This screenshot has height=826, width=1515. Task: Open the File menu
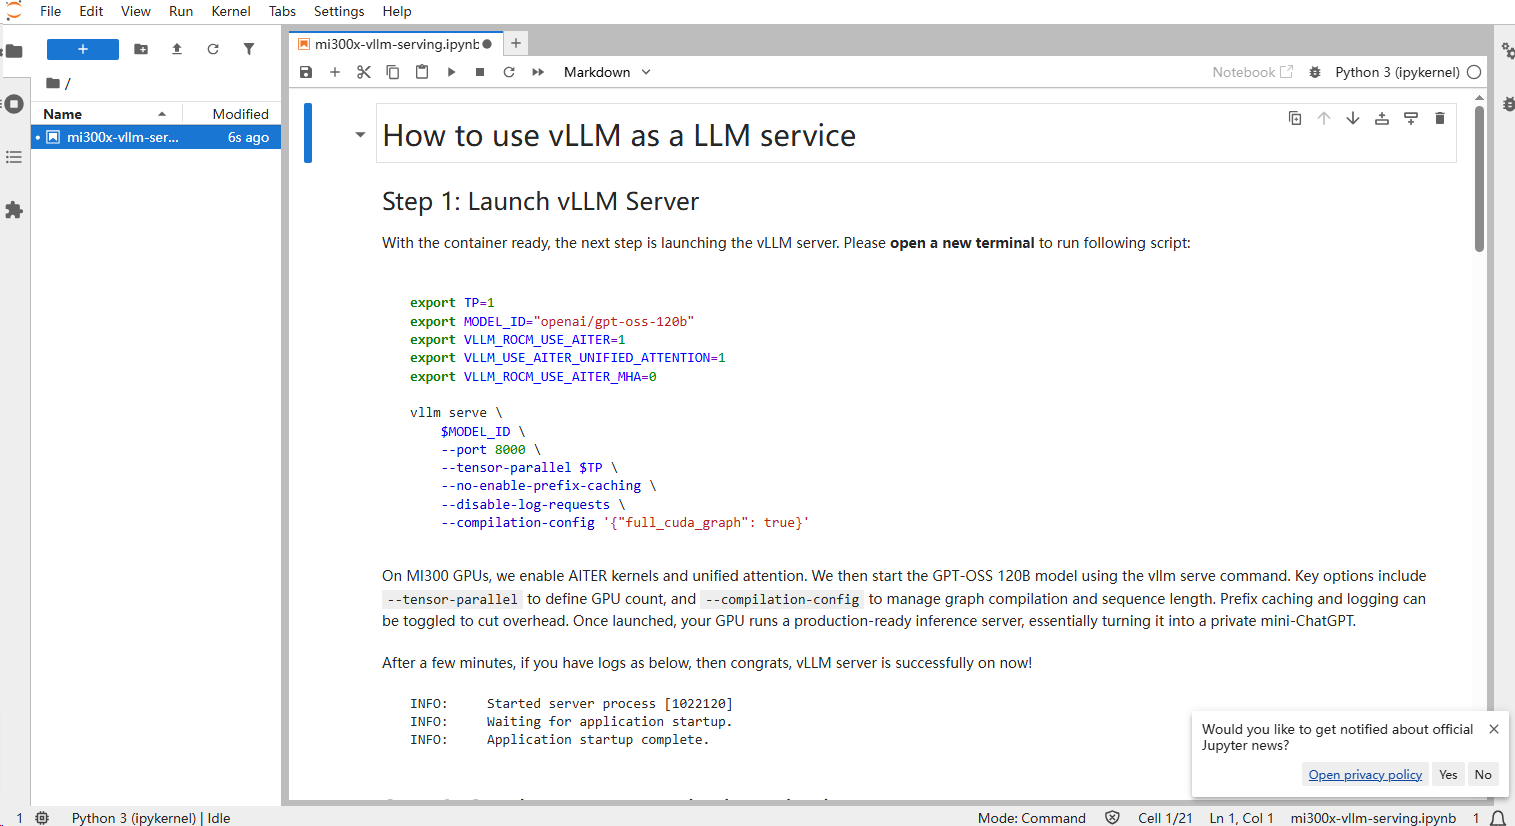pos(51,11)
